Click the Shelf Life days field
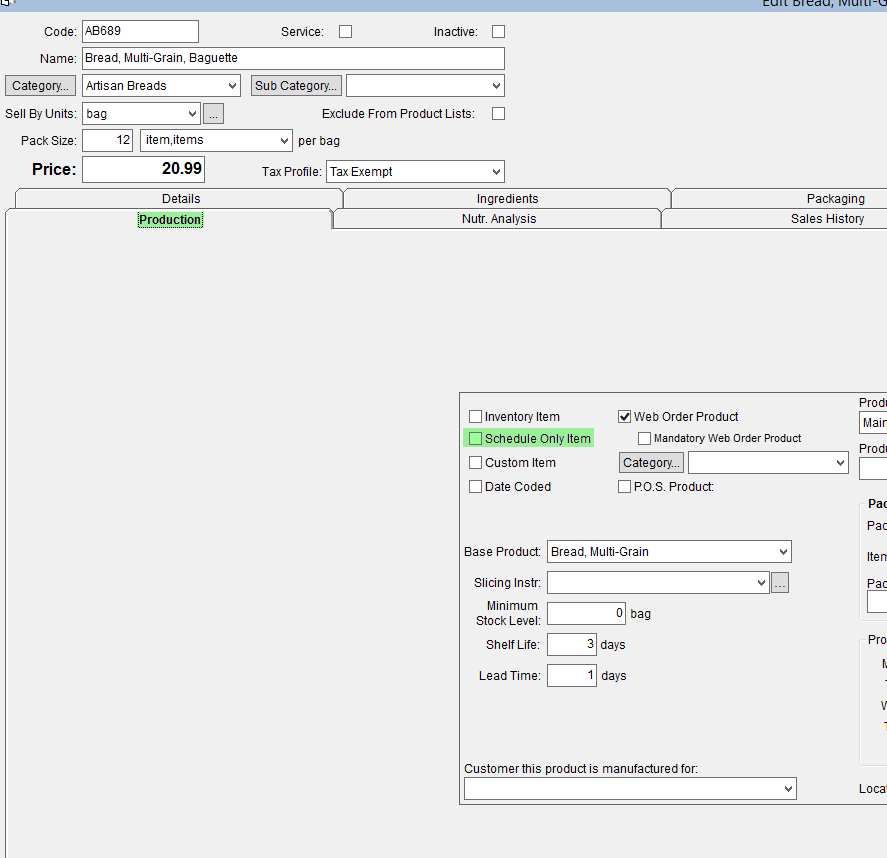 pyautogui.click(x=571, y=644)
